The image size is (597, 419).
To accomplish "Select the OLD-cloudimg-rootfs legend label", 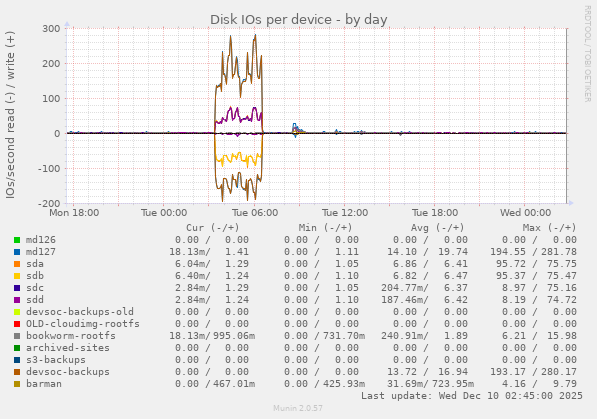I will [x=83, y=324].
